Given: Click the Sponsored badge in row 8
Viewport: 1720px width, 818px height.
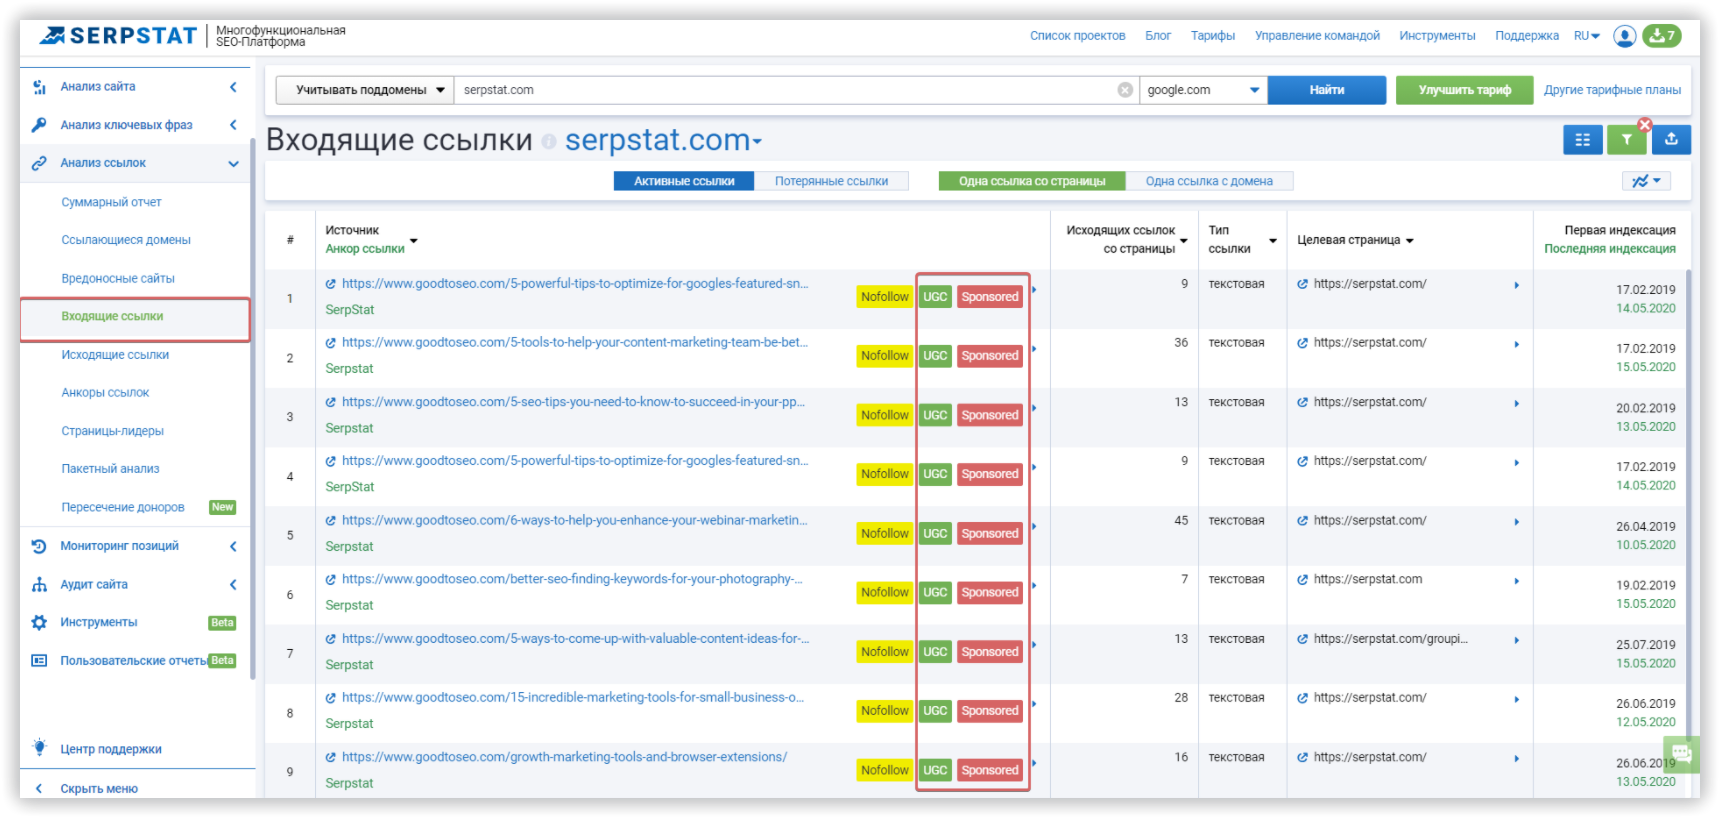Looking at the screenshot, I should (990, 711).
